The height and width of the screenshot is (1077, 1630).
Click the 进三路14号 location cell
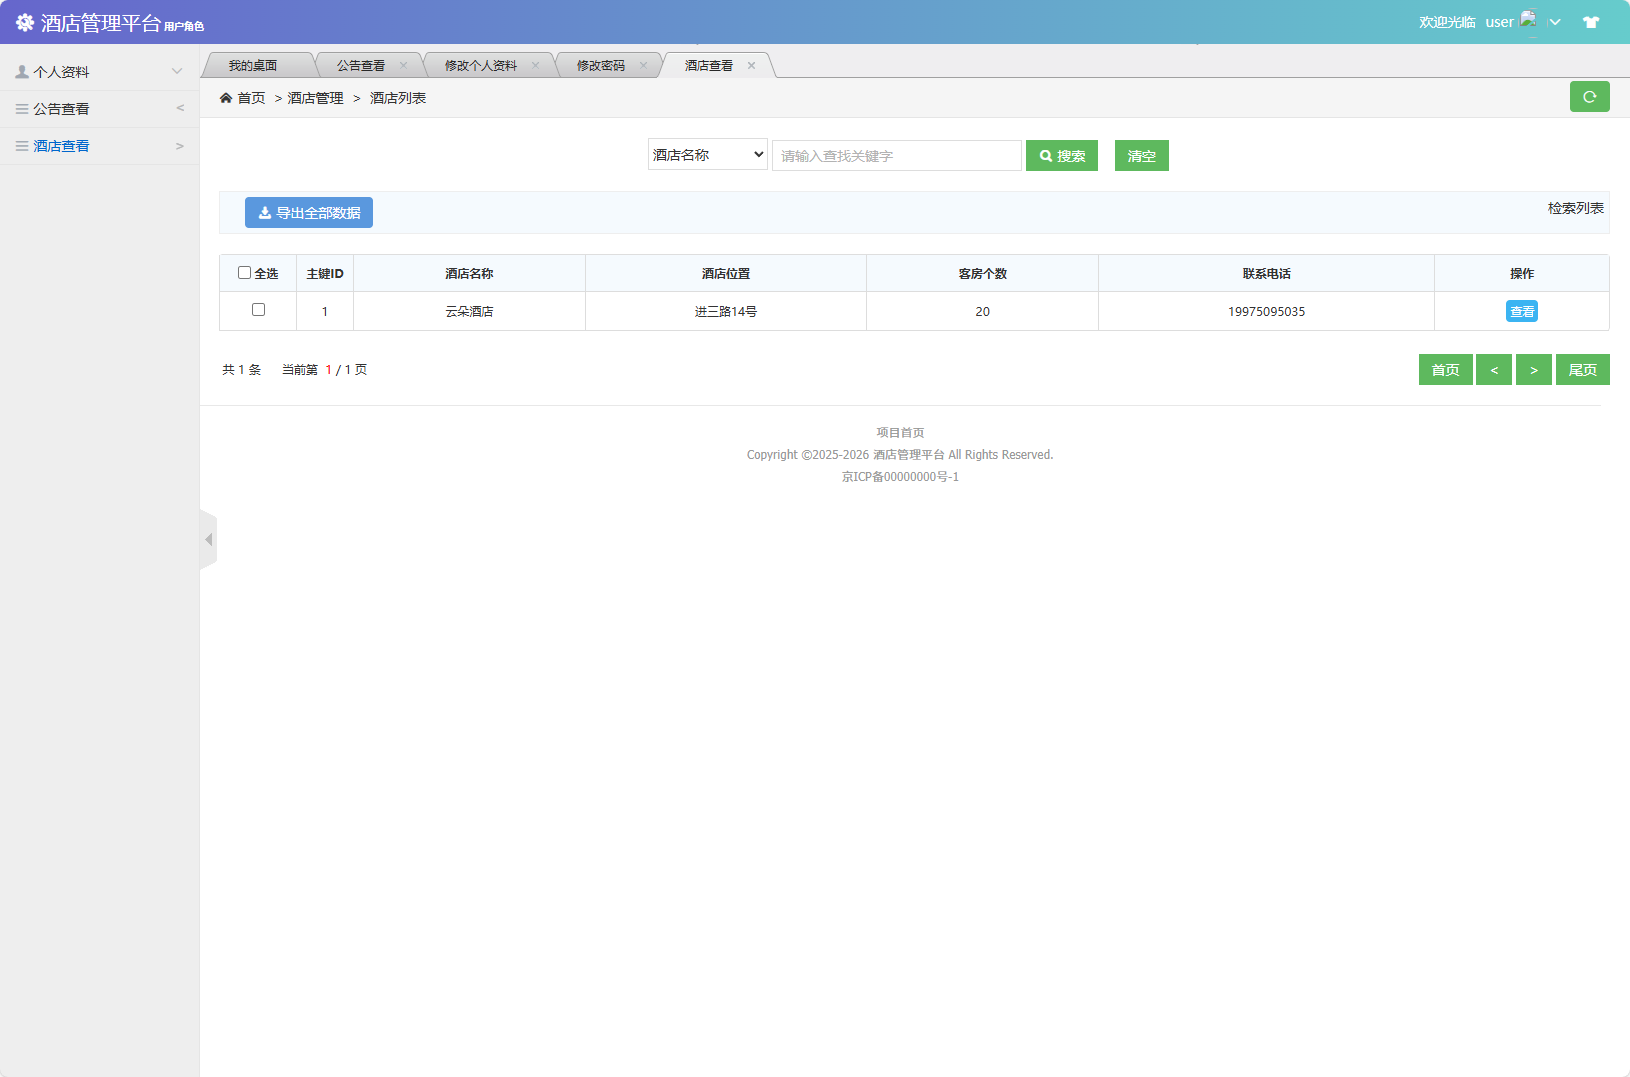pyautogui.click(x=726, y=312)
